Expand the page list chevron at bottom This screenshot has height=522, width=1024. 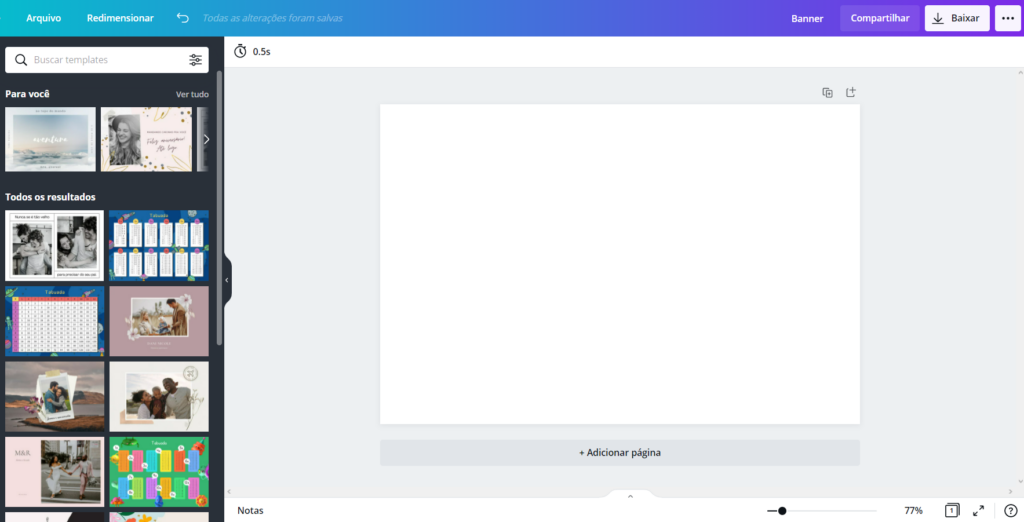point(630,496)
